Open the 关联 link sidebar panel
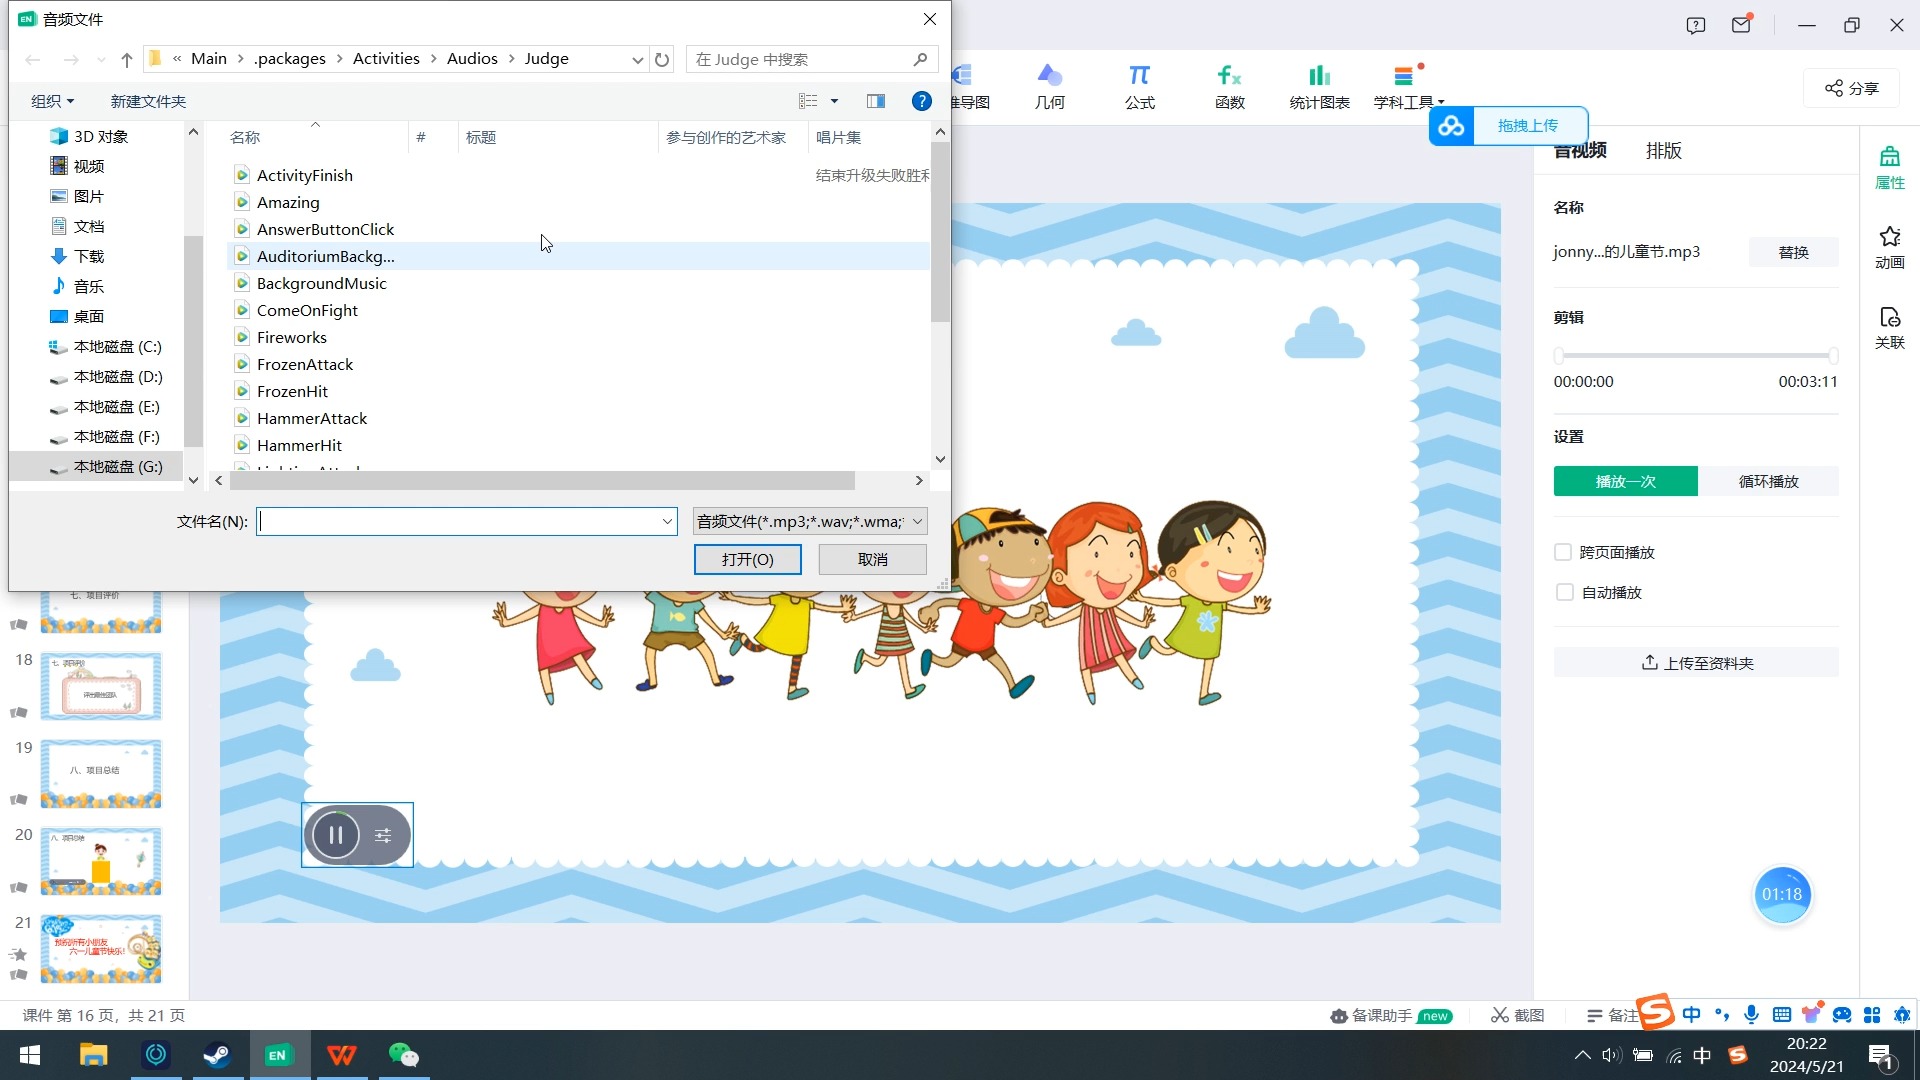 point(1889,328)
